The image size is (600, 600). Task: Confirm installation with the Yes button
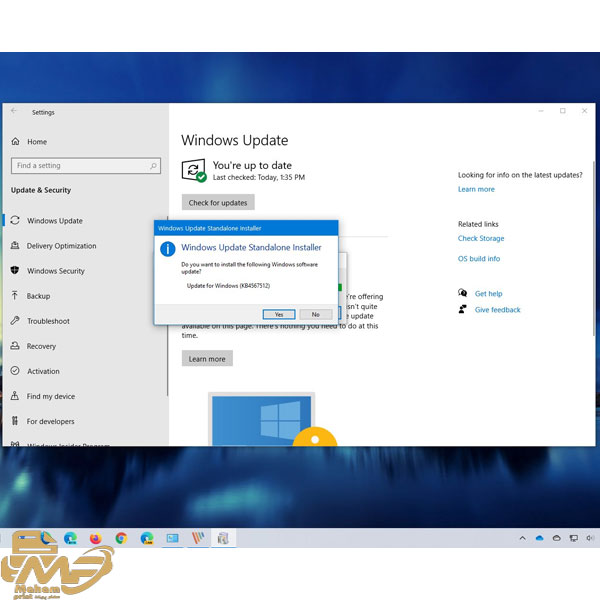click(279, 314)
